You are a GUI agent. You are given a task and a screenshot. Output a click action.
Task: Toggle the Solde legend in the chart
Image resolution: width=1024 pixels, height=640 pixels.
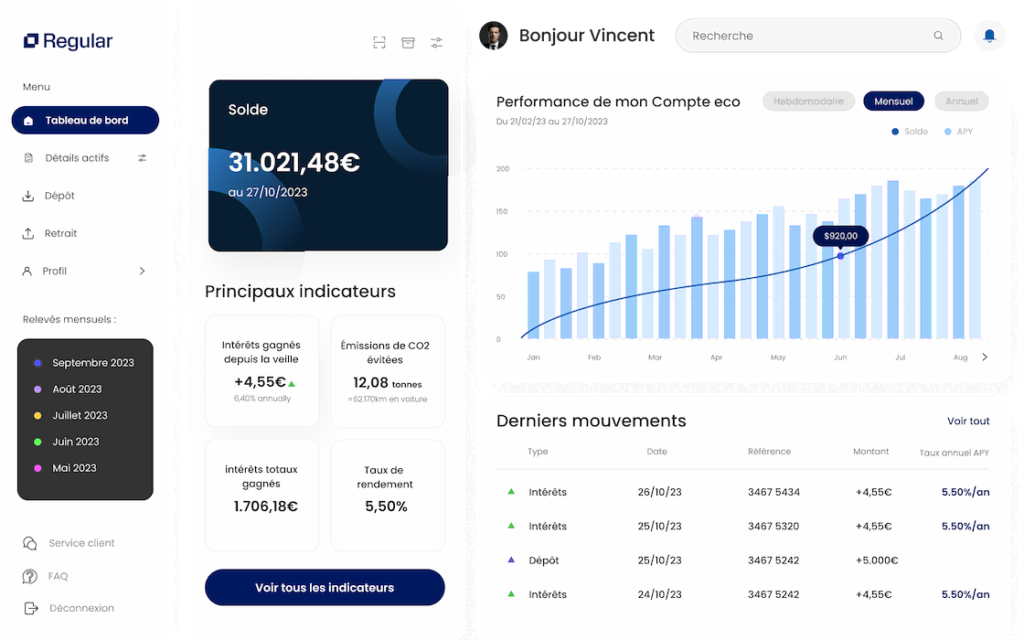click(908, 131)
